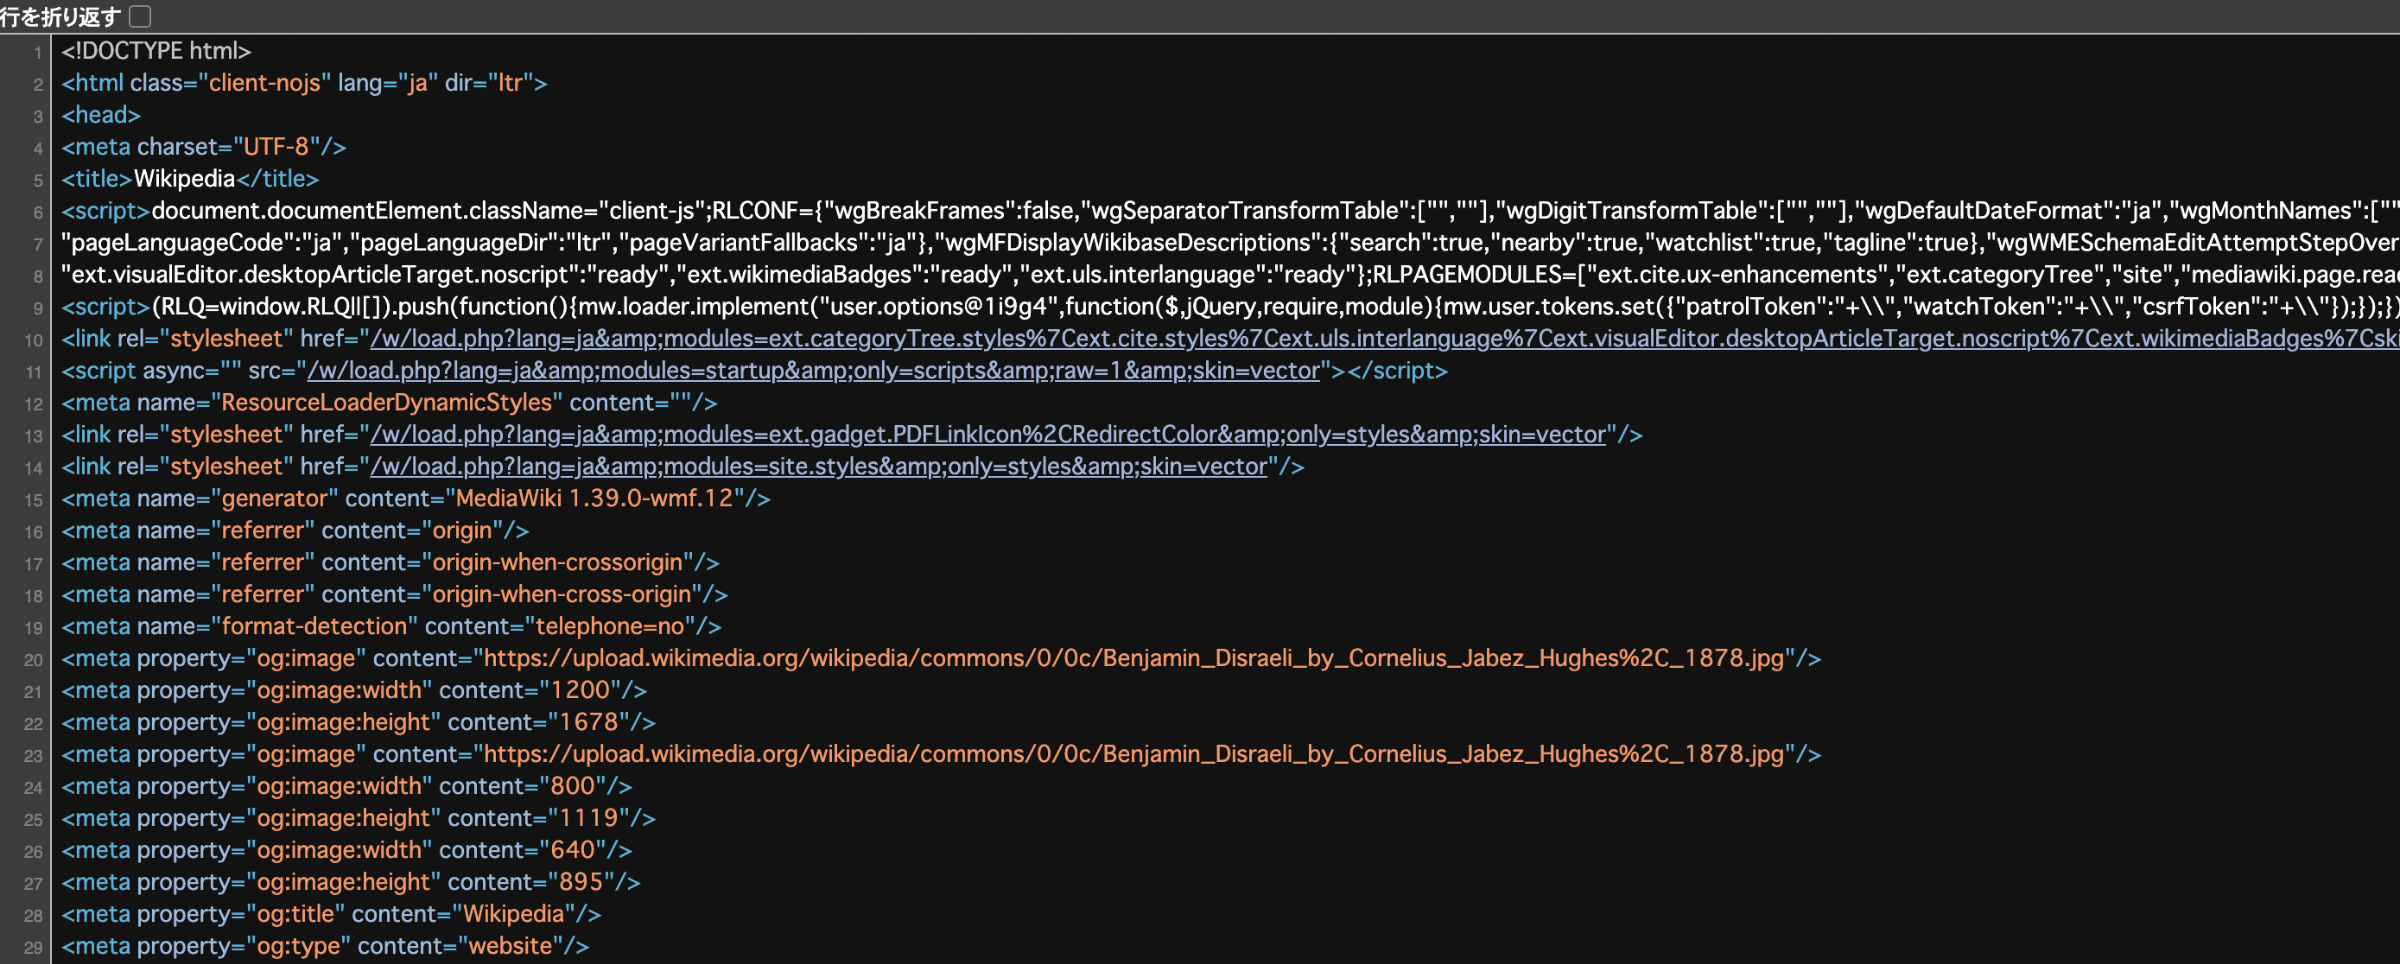This screenshot has height=964, width=2400.
Task: Enable the 行を折り返す line wrap checkbox
Action: (x=140, y=16)
